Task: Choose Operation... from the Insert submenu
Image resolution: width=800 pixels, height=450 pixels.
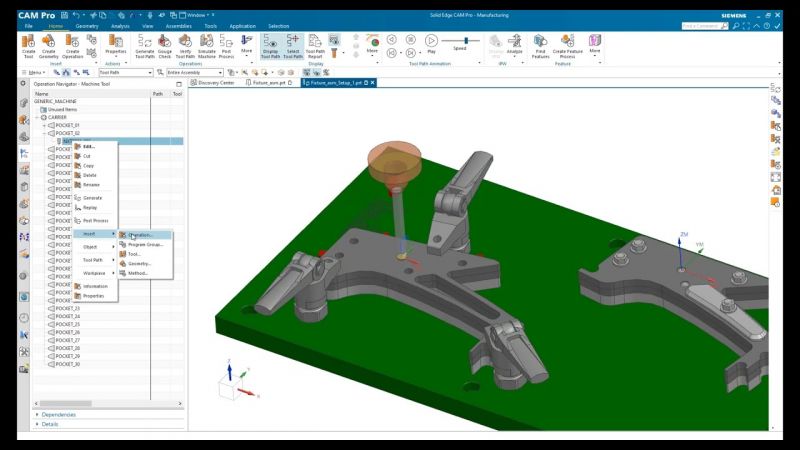Action: [x=141, y=235]
